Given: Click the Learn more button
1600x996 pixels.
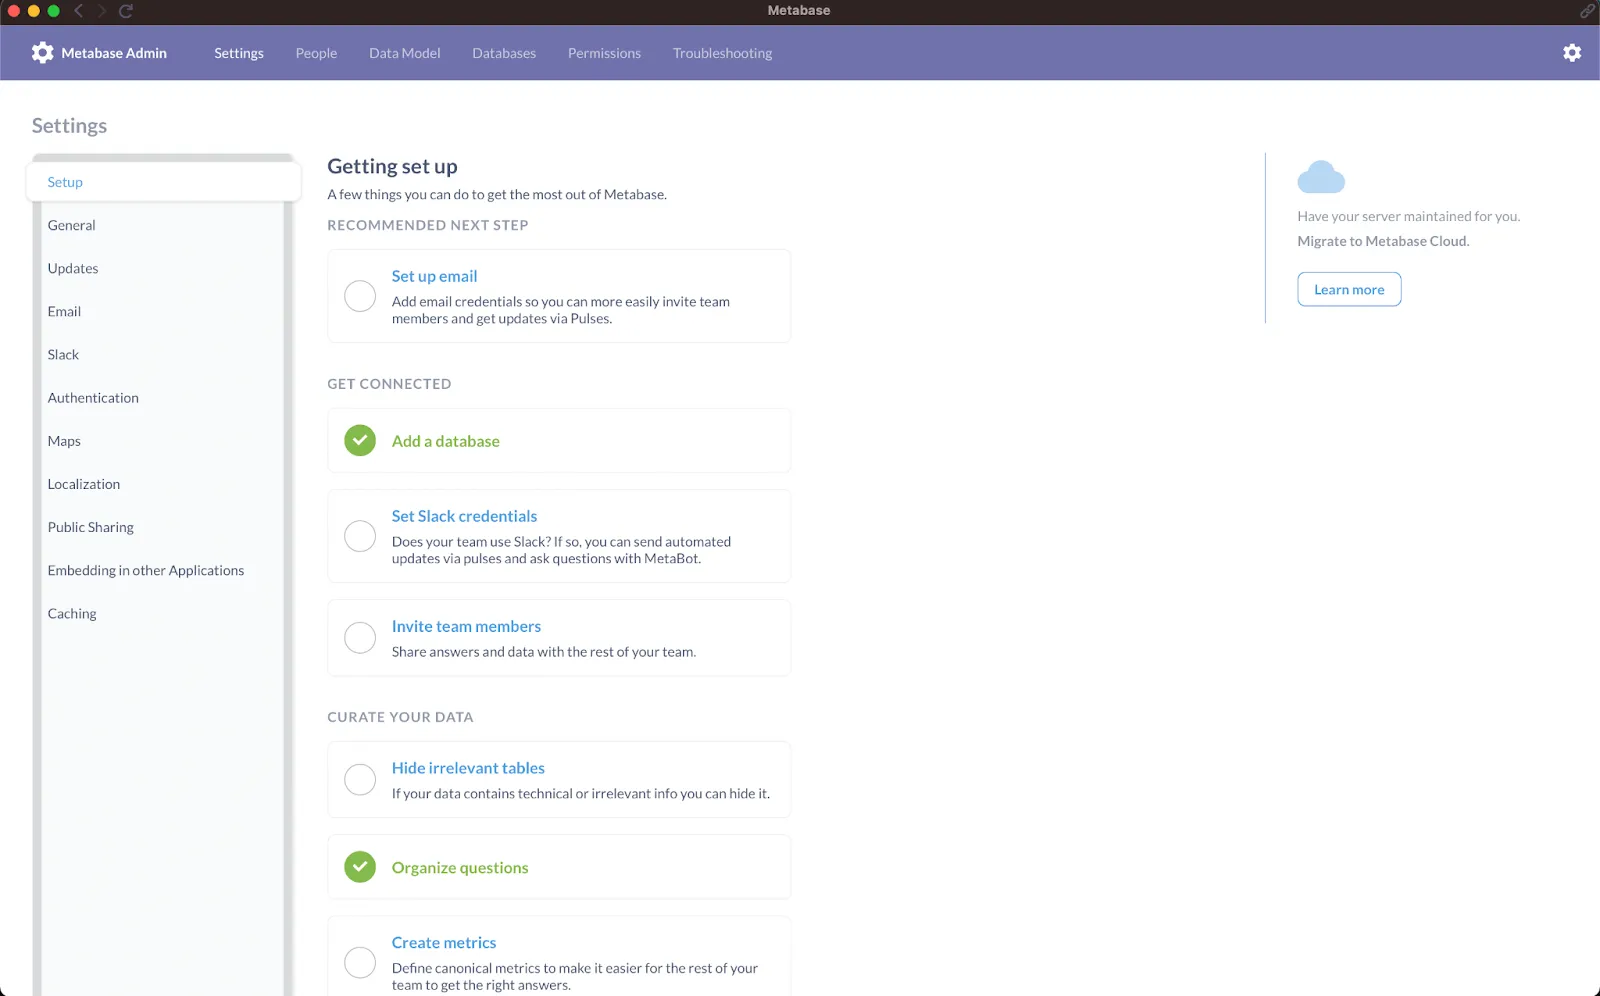Looking at the screenshot, I should [1349, 289].
